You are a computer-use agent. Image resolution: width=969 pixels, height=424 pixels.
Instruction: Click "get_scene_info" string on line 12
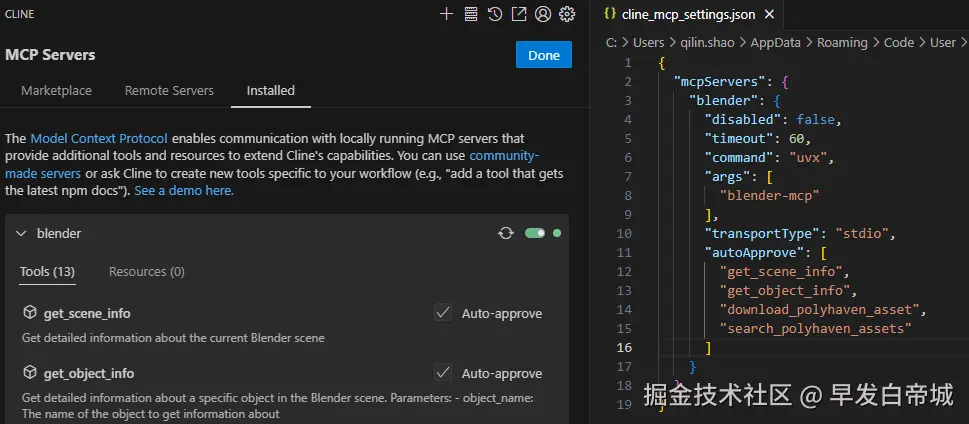781,271
